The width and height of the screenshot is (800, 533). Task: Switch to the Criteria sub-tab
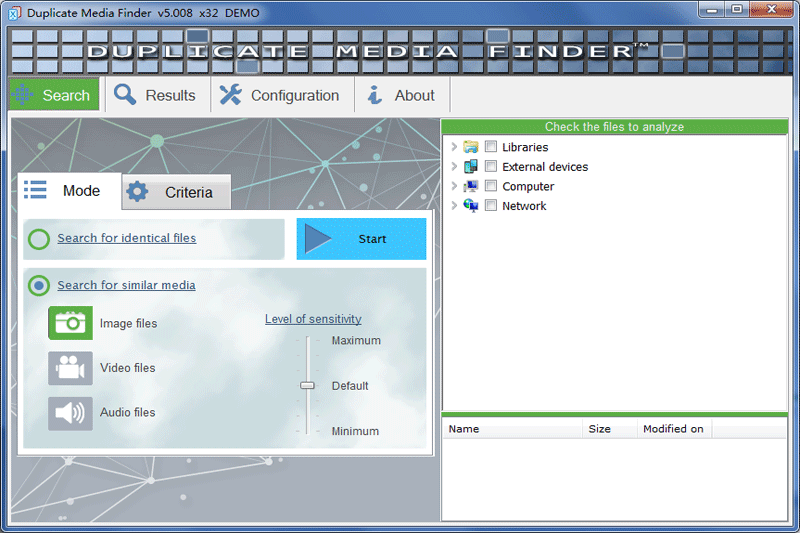click(x=177, y=192)
